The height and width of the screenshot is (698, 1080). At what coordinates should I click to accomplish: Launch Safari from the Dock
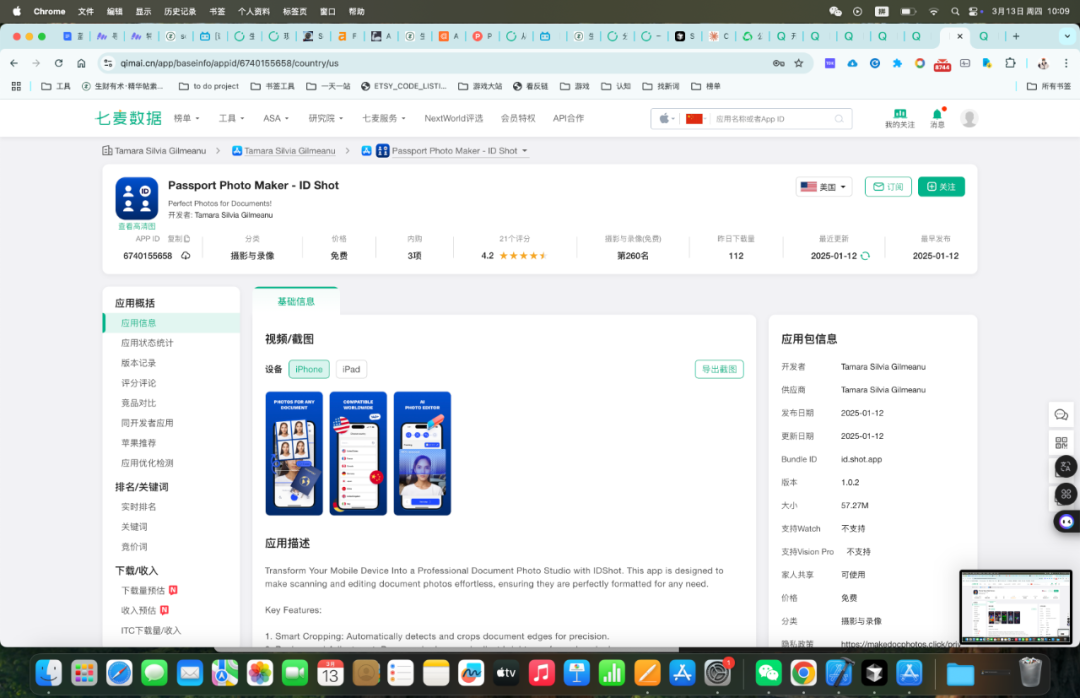119,673
